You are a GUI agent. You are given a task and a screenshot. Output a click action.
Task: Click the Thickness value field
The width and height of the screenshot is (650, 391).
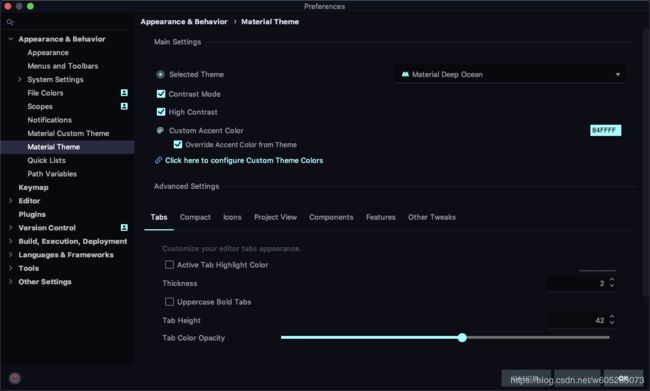tap(578, 283)
